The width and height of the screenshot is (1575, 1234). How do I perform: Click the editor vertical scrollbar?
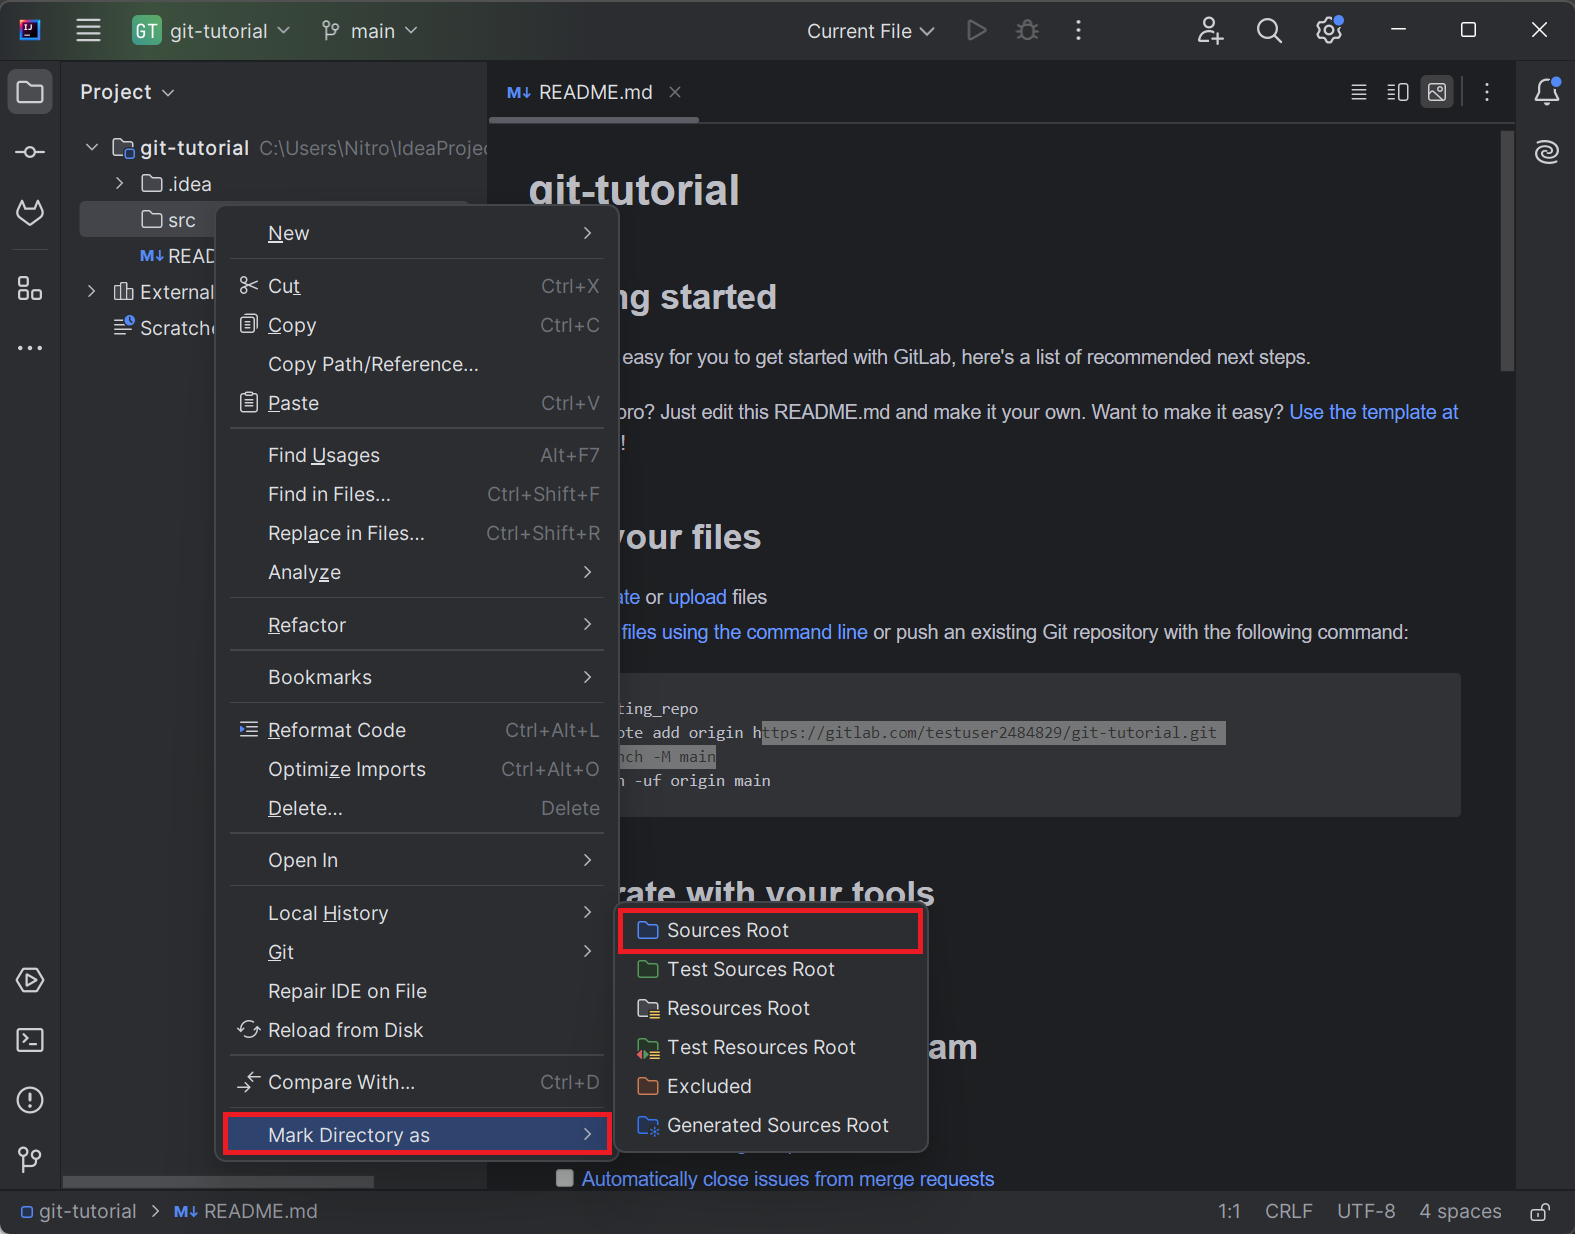1507,252
